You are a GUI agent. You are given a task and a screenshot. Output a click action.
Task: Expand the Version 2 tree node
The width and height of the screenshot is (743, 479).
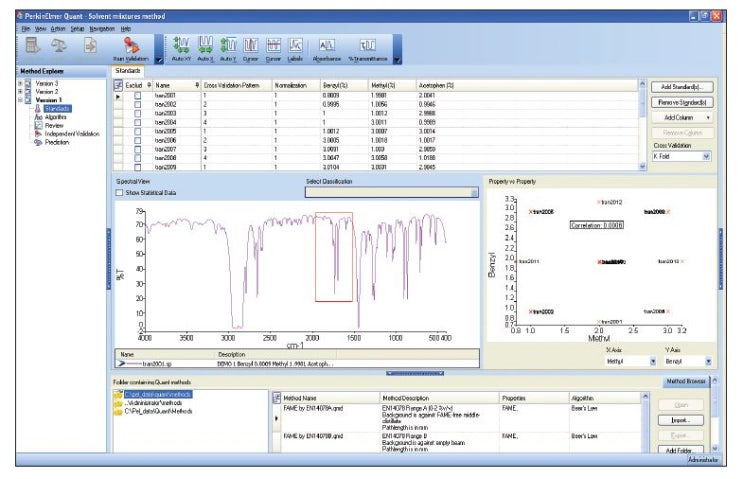[20, 91]
